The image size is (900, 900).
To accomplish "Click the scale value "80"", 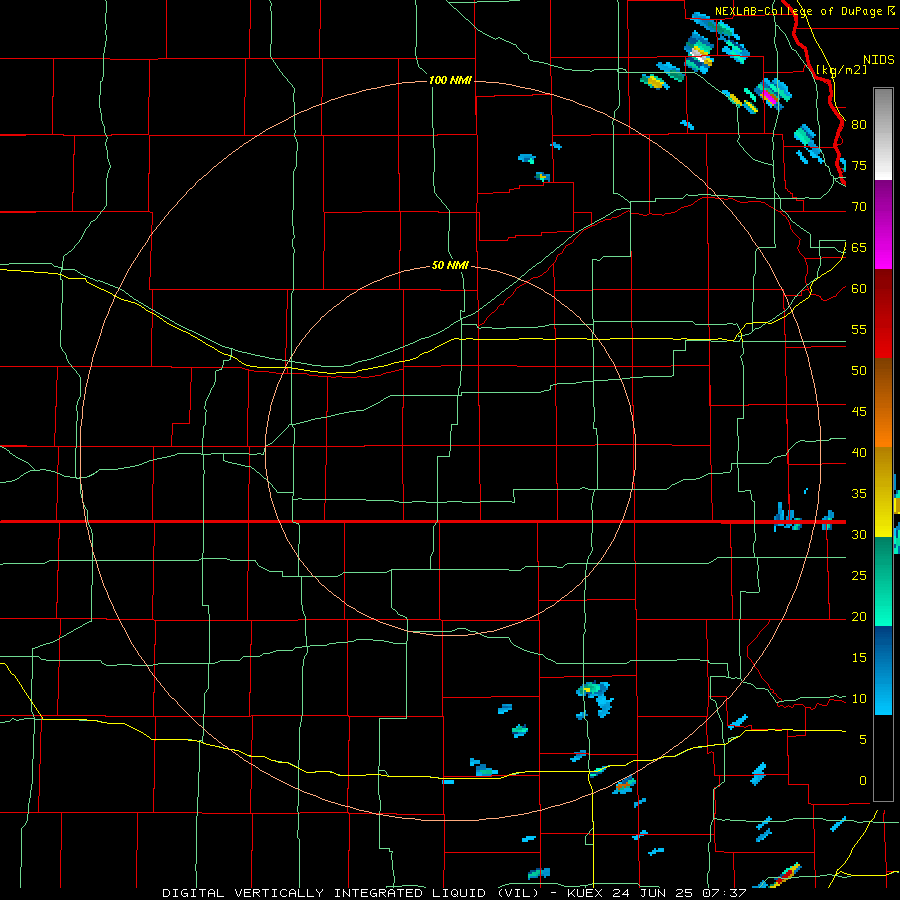I will [x=859, y=125].
